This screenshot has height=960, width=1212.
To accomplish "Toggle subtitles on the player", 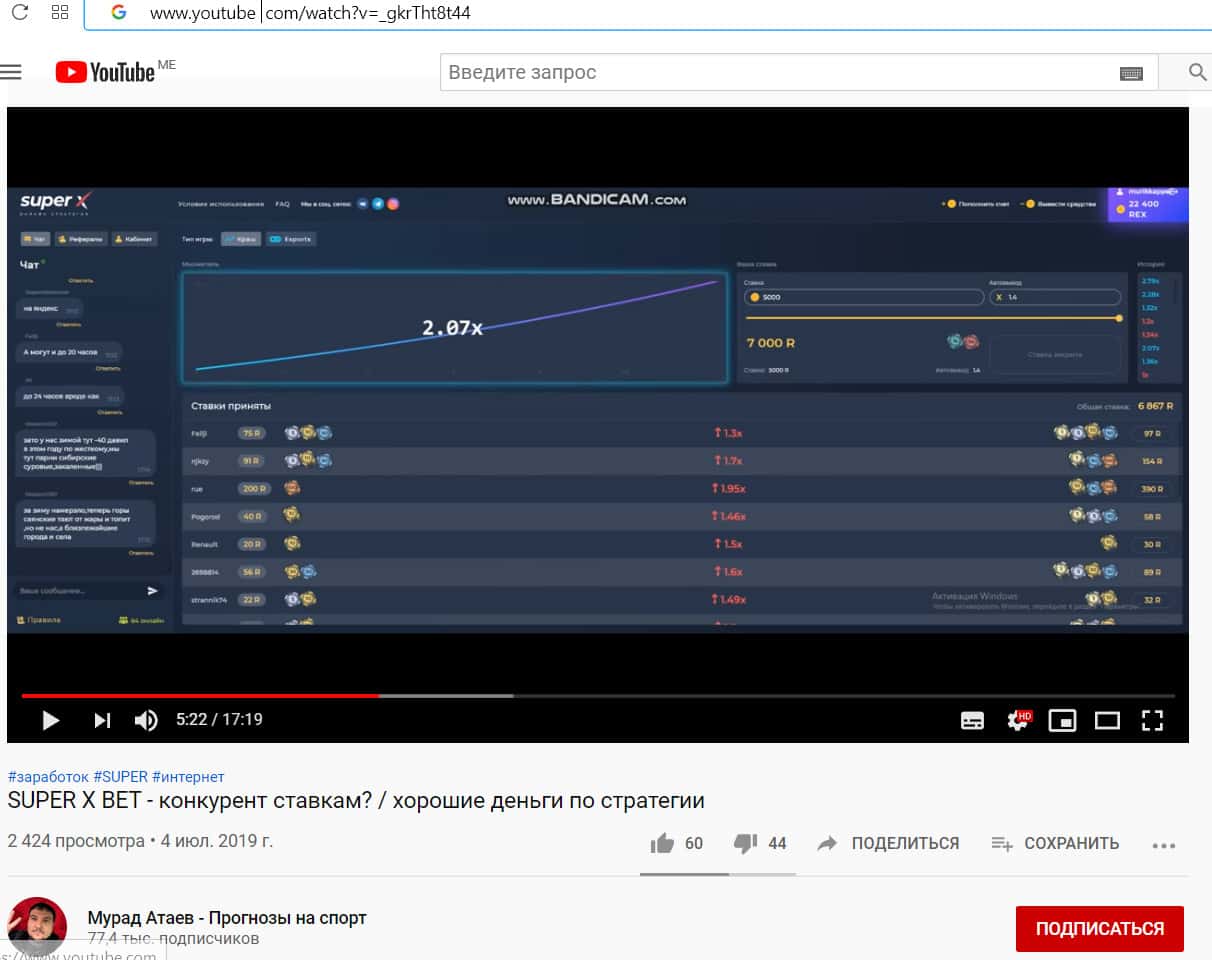I will 972,720.
